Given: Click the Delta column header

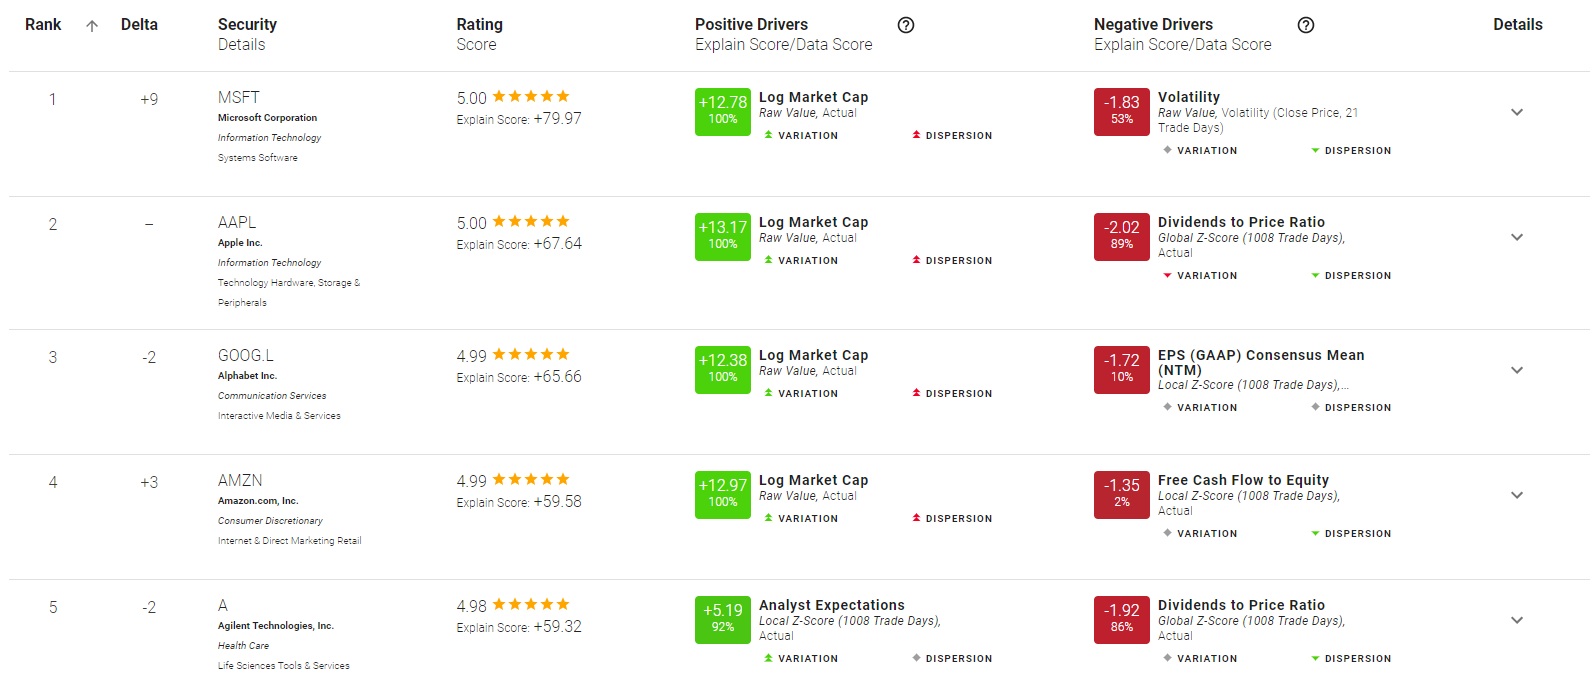Looking at the screenshot, I should [139, 24].
